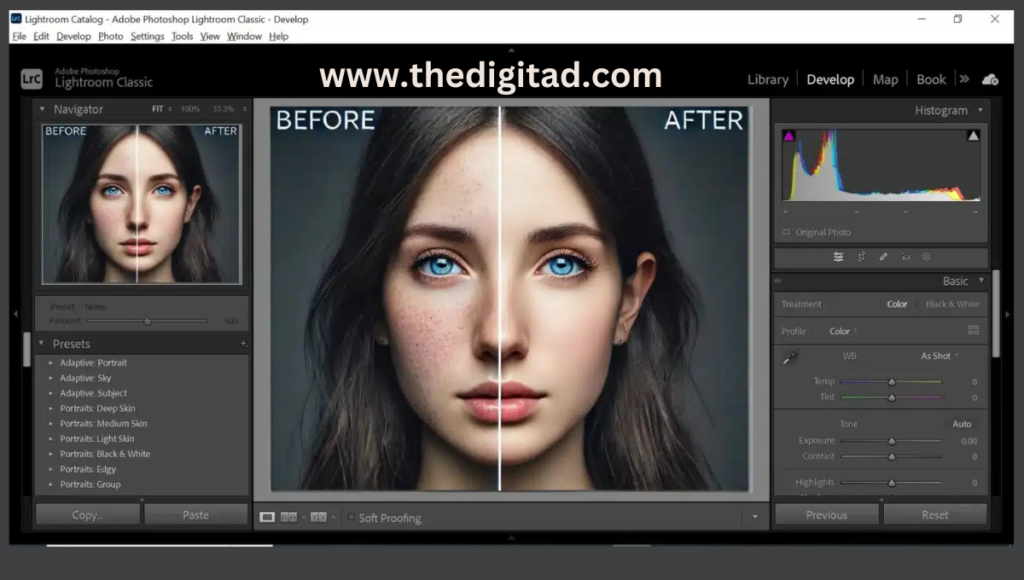Viewport: 1024px width, 580px height.
Task: Set Navigator zoom to 100%
Action: pos(190,109)
